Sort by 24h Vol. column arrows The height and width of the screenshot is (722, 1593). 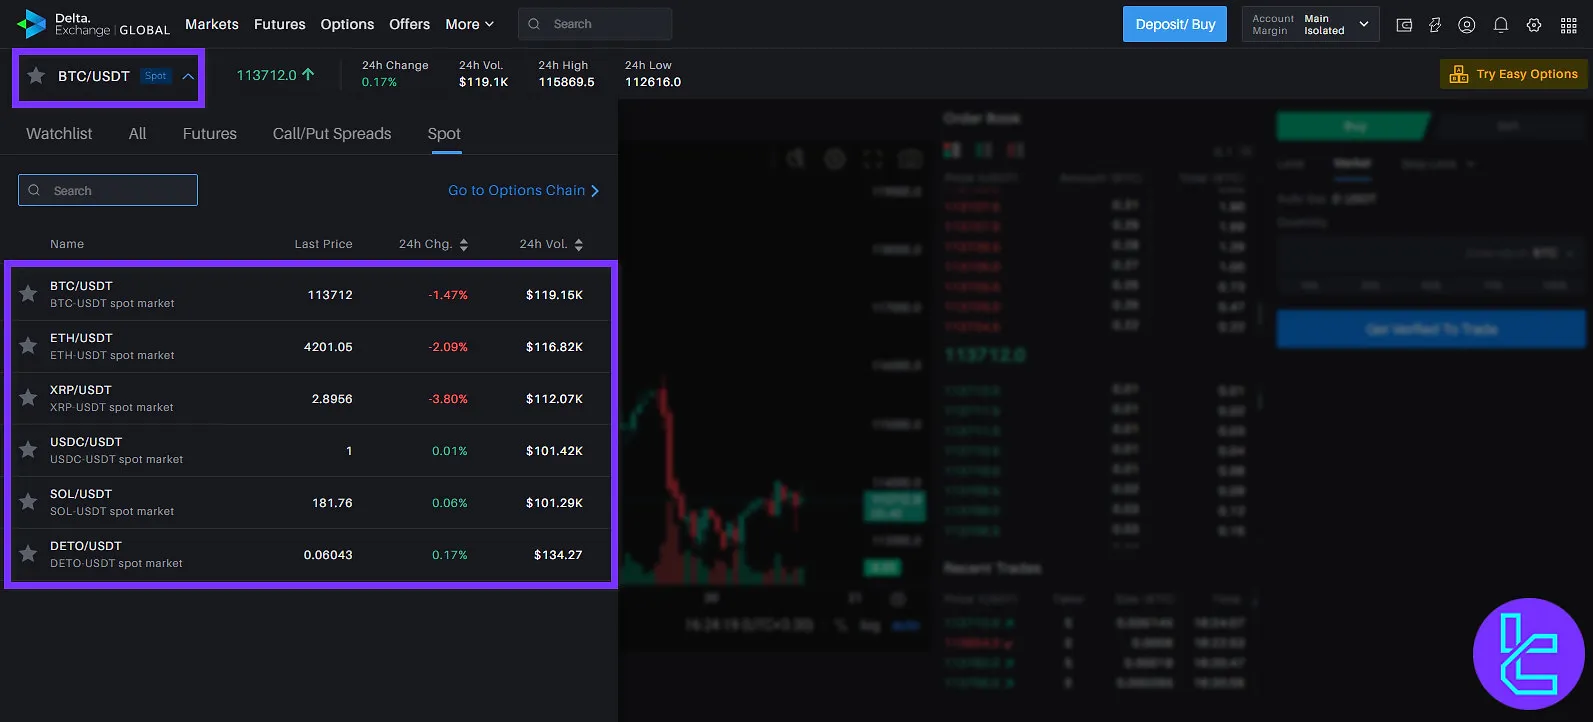tap(579, 244)
